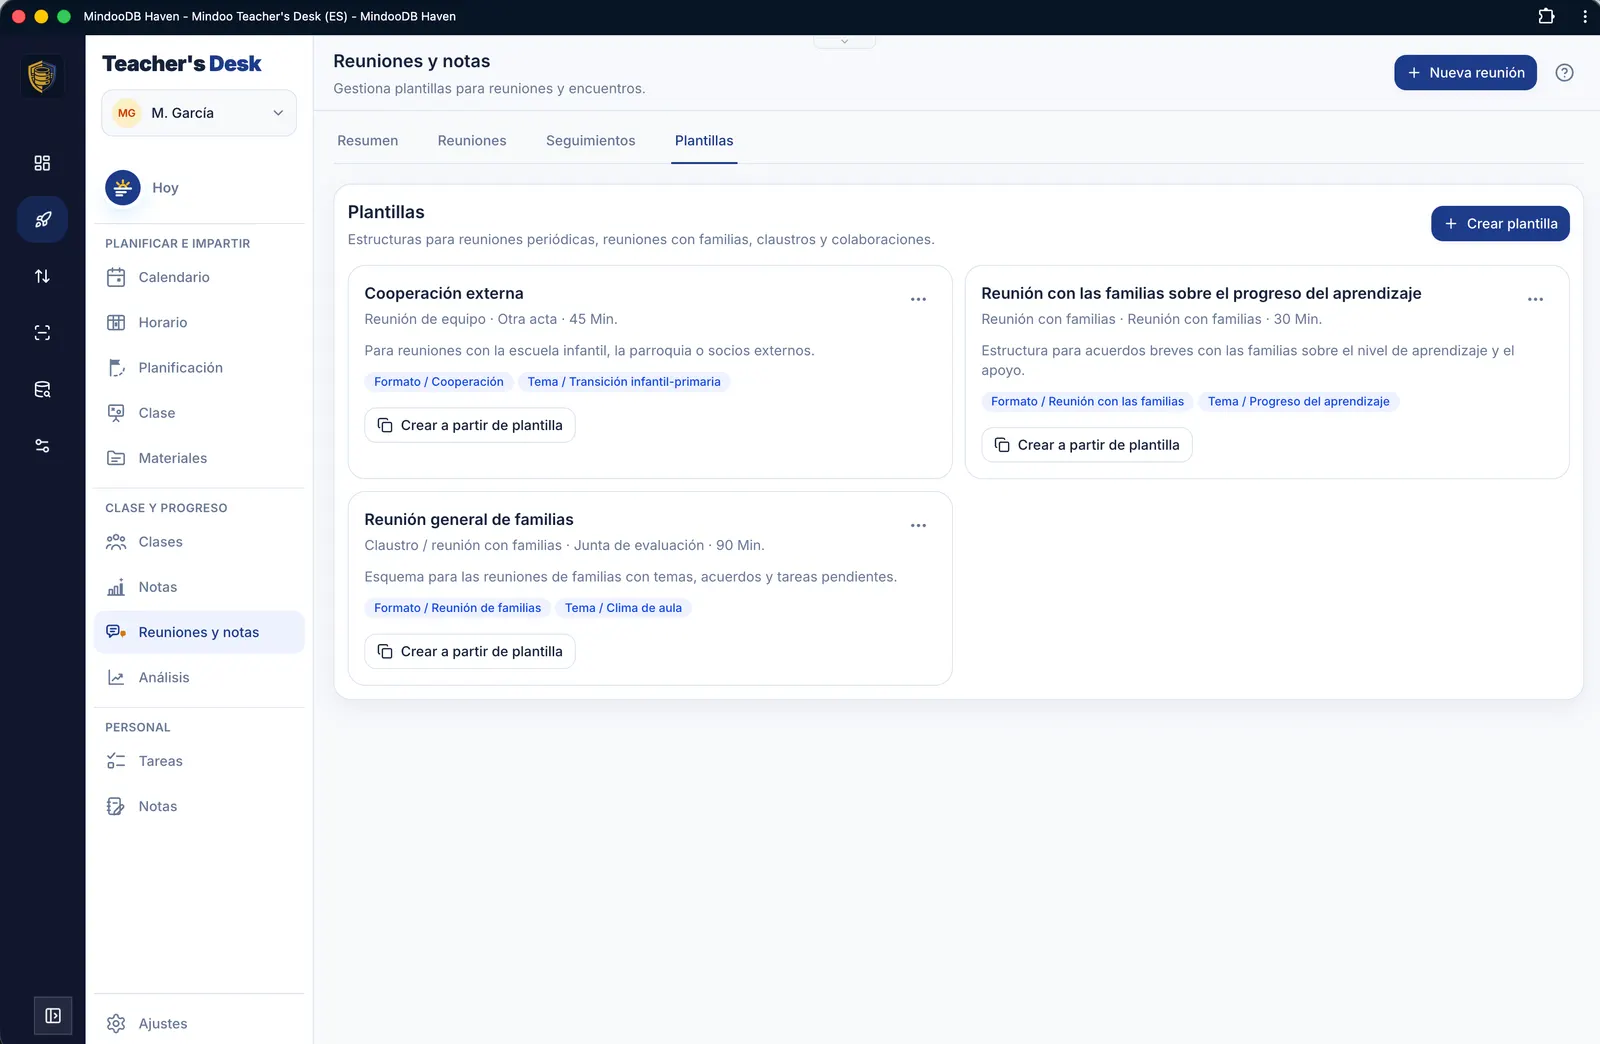Create from Cooperación externa template
The height and width of the screenshot is (1044, 1600).
click(x=470, y=425)
